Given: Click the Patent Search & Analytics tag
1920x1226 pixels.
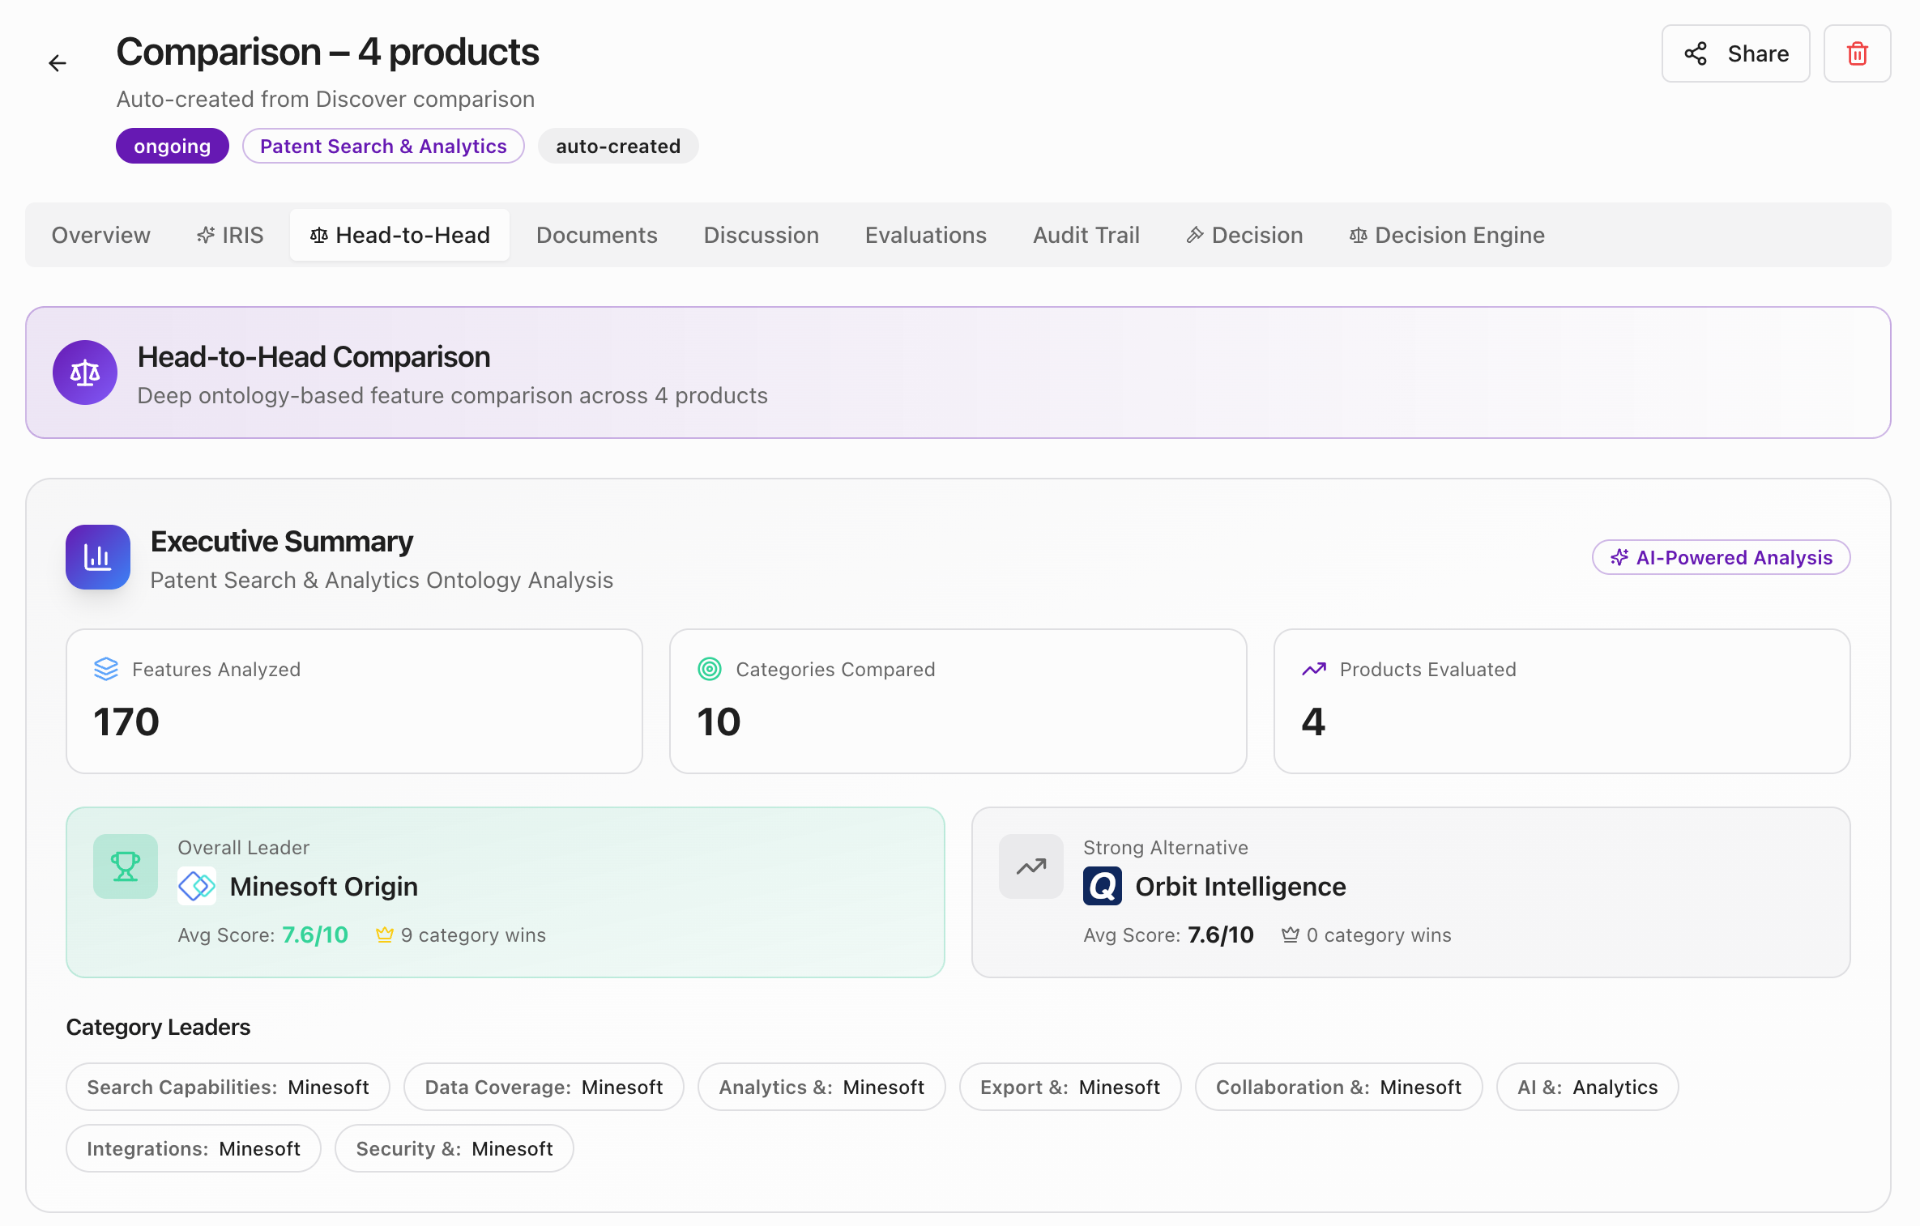Looking at the screenshot, I should [383, 145].
